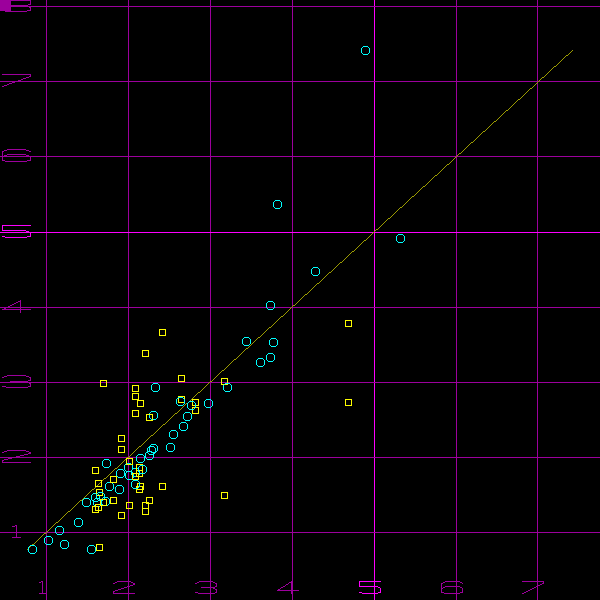Click the x-axis label 5
This screenshot has width=600, height=600.
[x=370, y=588]
